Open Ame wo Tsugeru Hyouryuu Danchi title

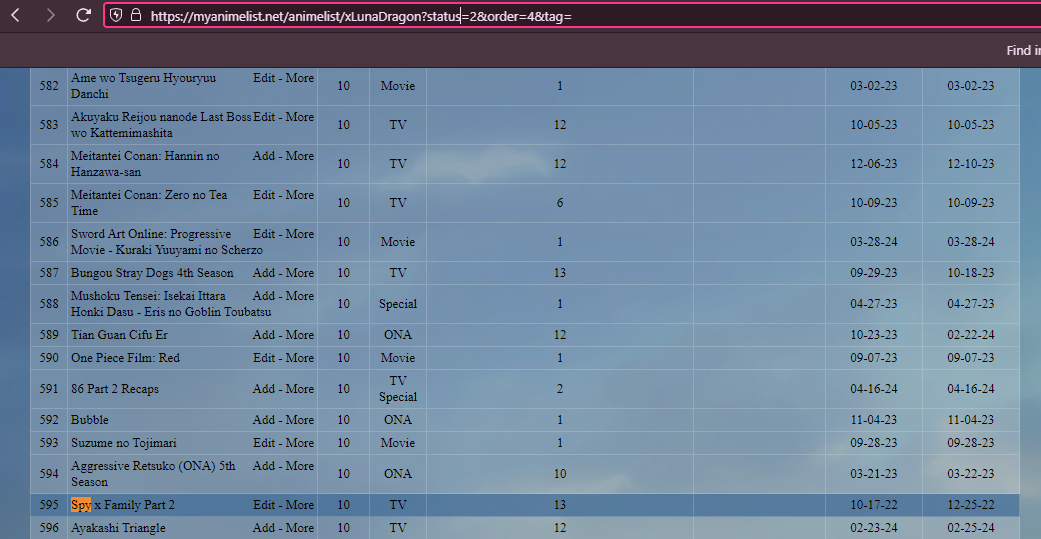click(143, 86)
